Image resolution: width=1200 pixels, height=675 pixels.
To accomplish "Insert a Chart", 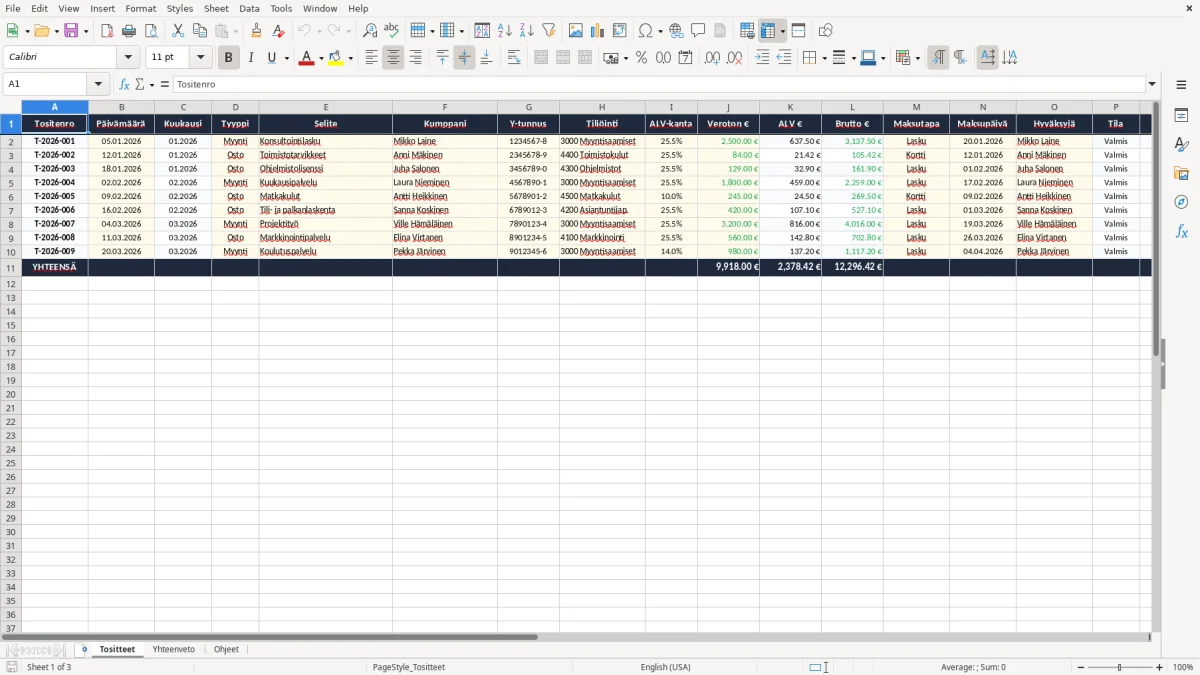I will [598, 31].
